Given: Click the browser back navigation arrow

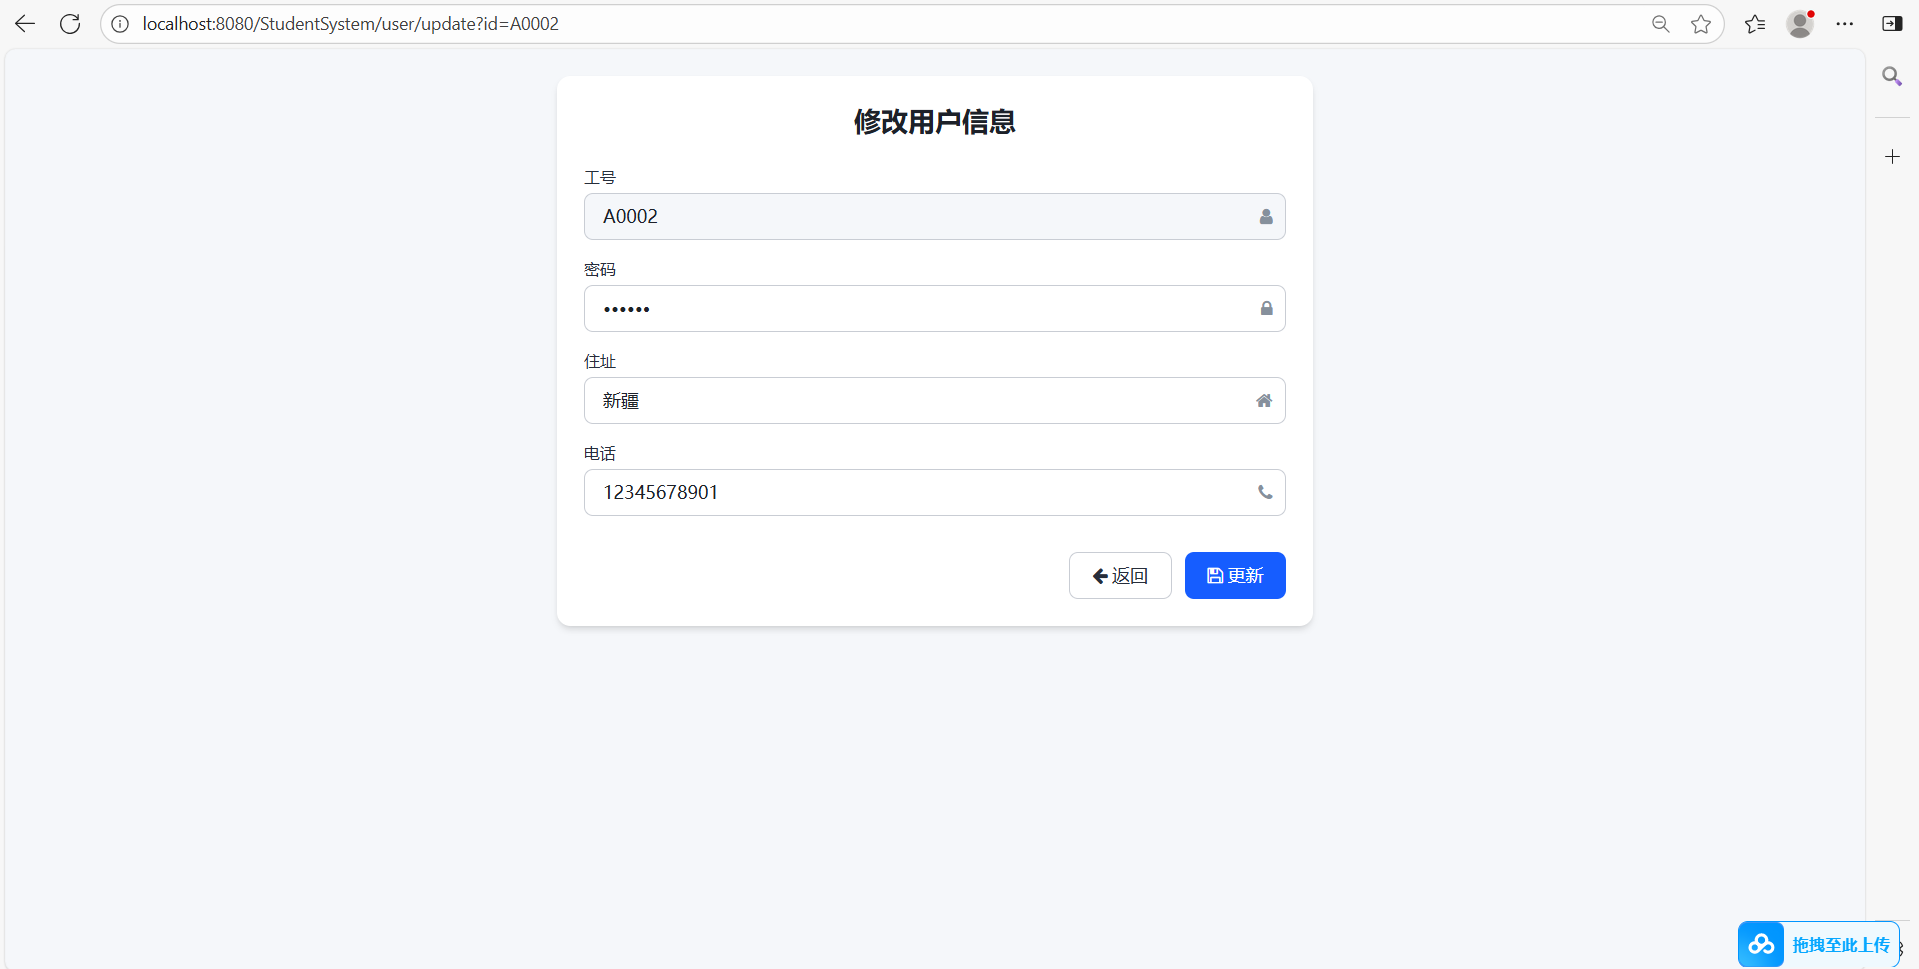Looking at the screenshot, I should (x=24, y=23).
